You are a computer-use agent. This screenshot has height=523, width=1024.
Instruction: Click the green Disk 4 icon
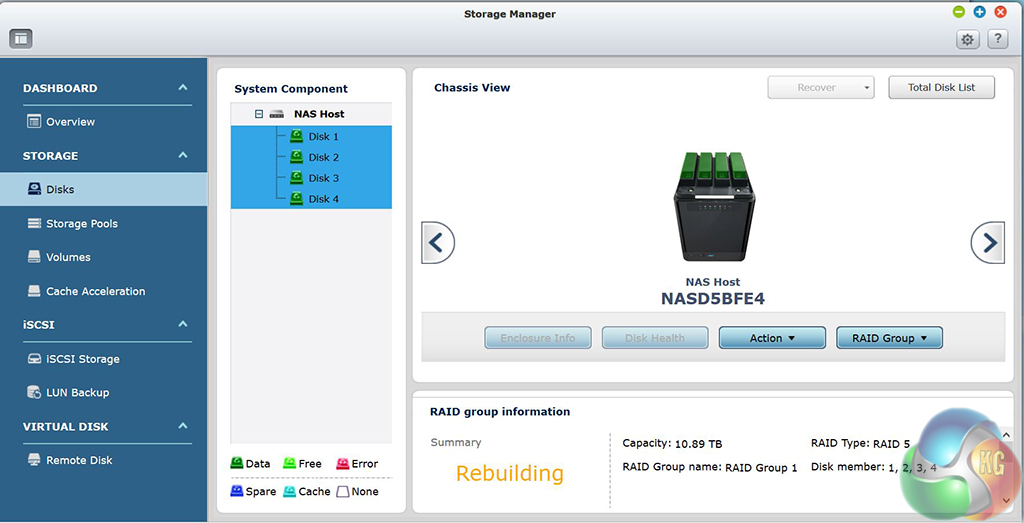point(296,198)
